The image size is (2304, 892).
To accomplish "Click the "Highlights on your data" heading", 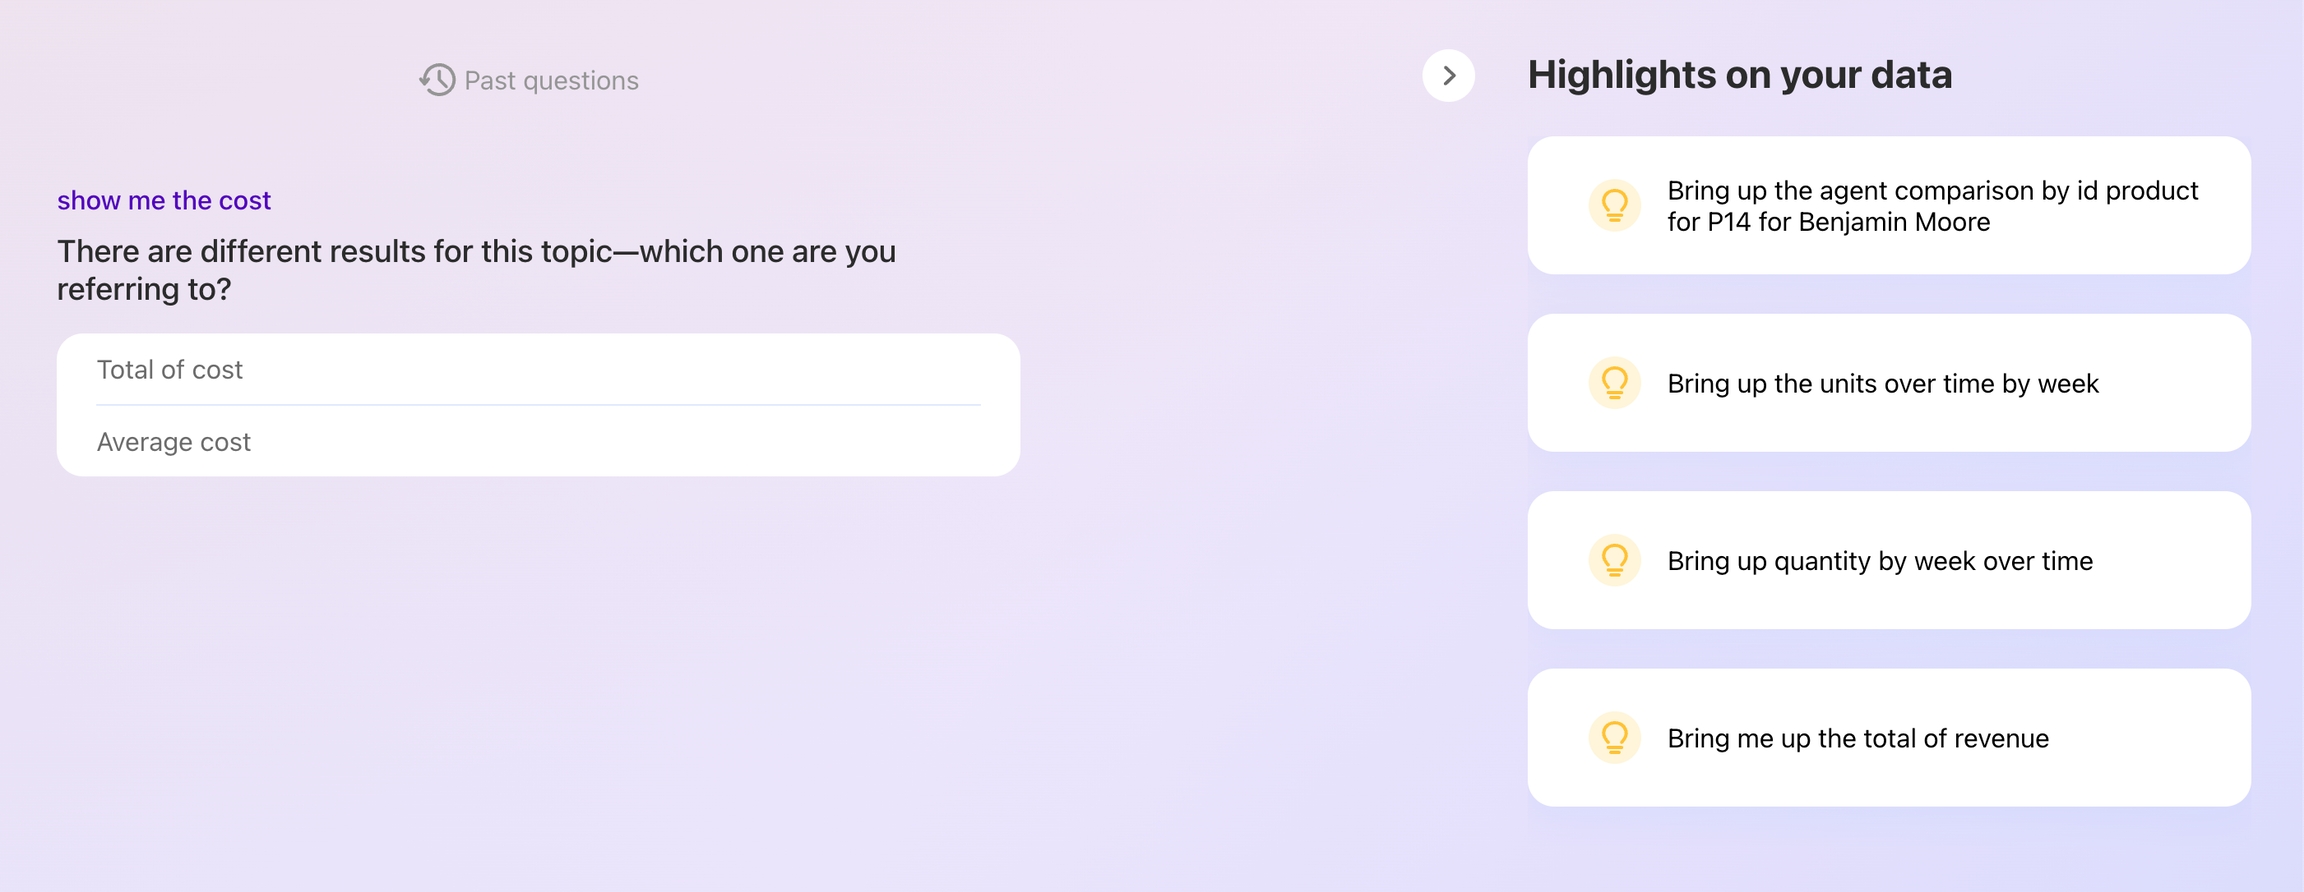I will 1739,75.
